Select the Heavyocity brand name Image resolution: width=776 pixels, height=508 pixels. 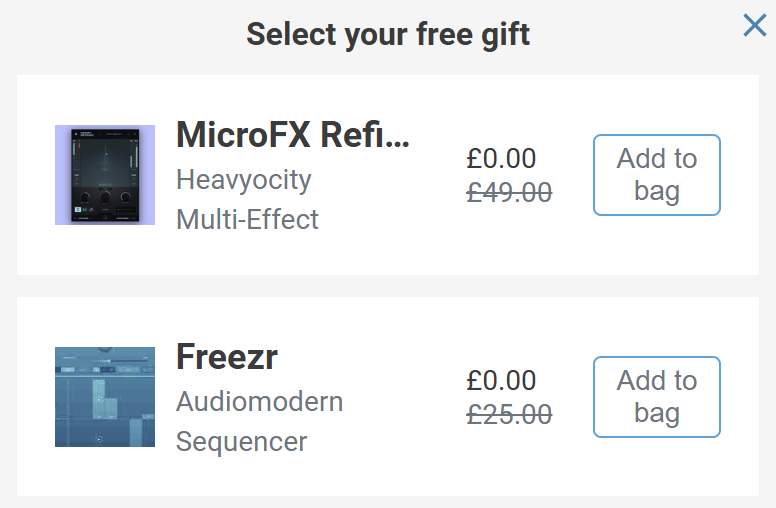(244, 180)
